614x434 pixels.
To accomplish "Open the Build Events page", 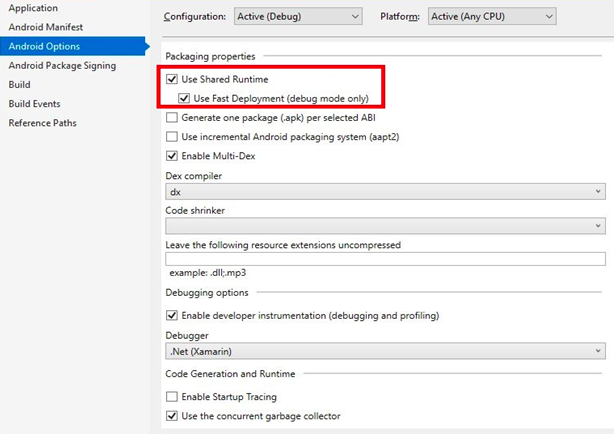I will (34, 103).
